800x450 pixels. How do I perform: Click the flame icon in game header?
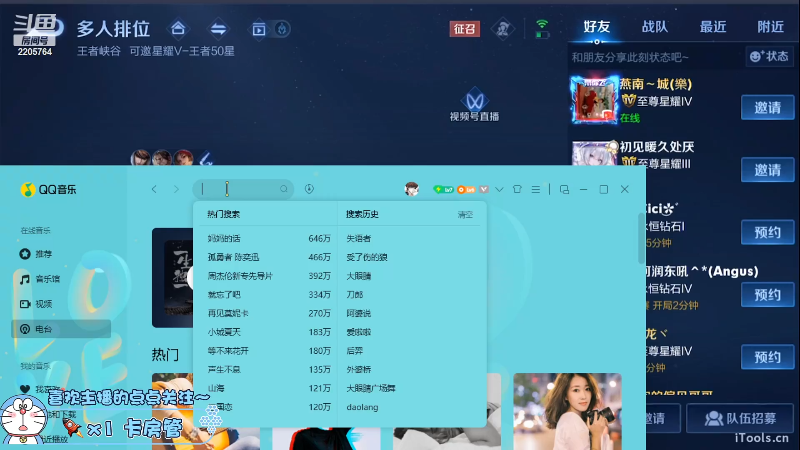click(282, 29)
